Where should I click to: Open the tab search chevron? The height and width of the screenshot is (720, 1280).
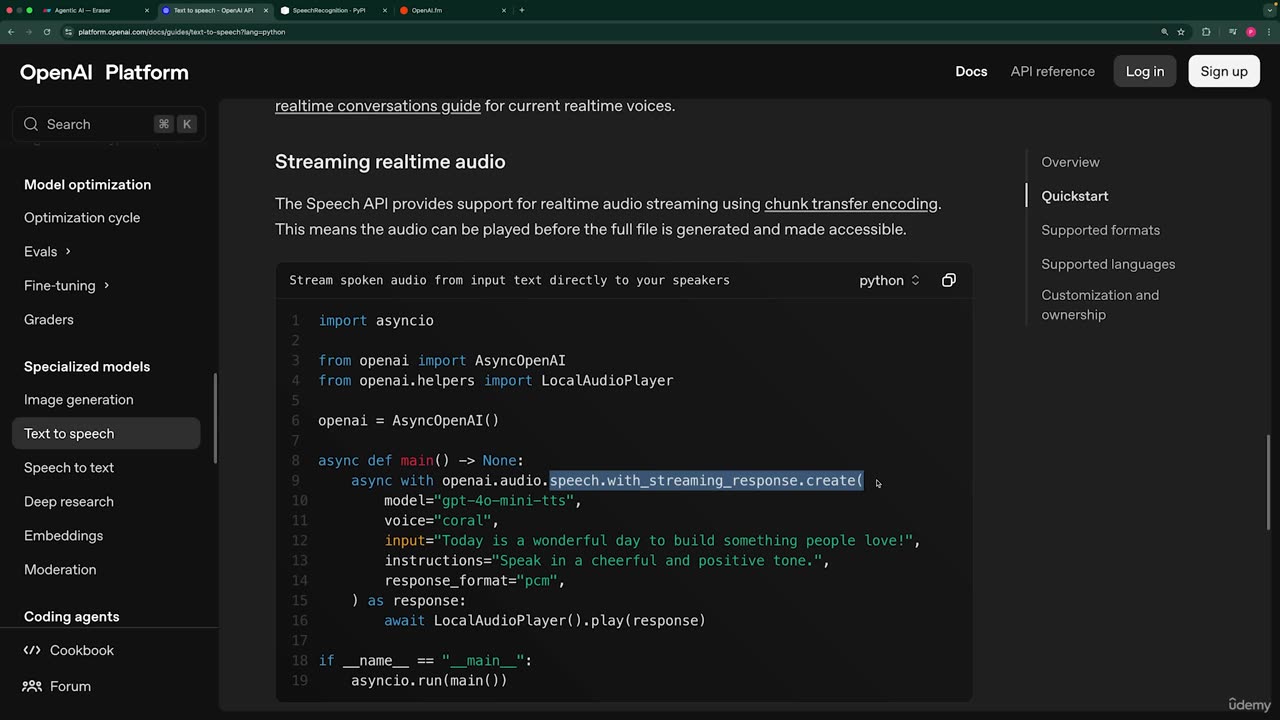(x=1268, y=10)
